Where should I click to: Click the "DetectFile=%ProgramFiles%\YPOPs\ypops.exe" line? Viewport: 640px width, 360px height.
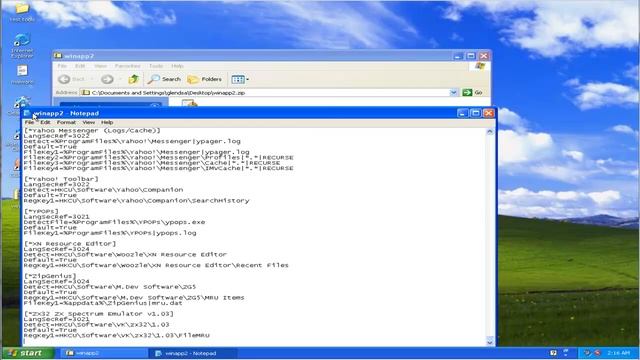pyautogui.click(x=114, y=222)
